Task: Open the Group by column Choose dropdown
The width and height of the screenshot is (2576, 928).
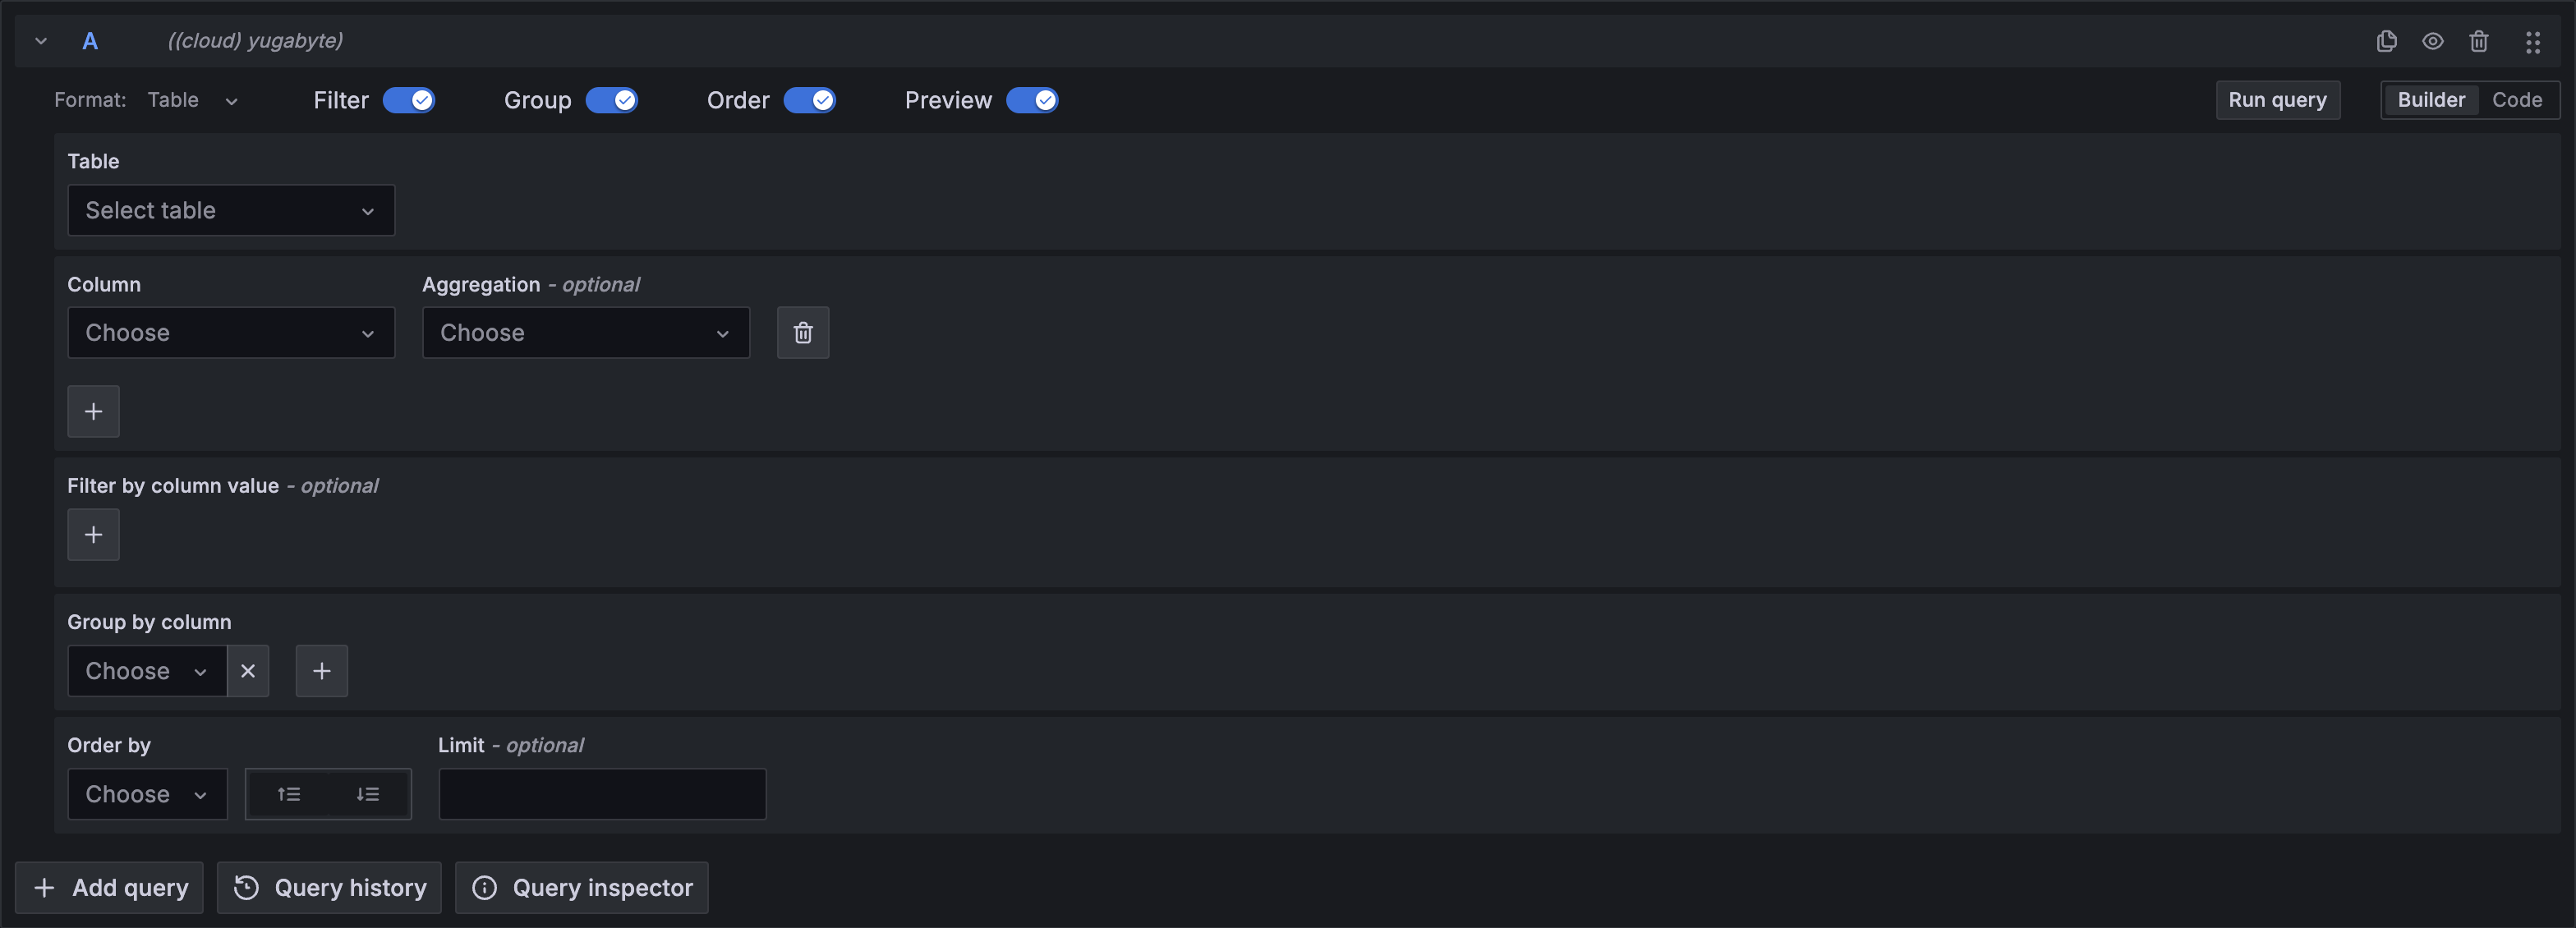Action: tap(147, 671)
